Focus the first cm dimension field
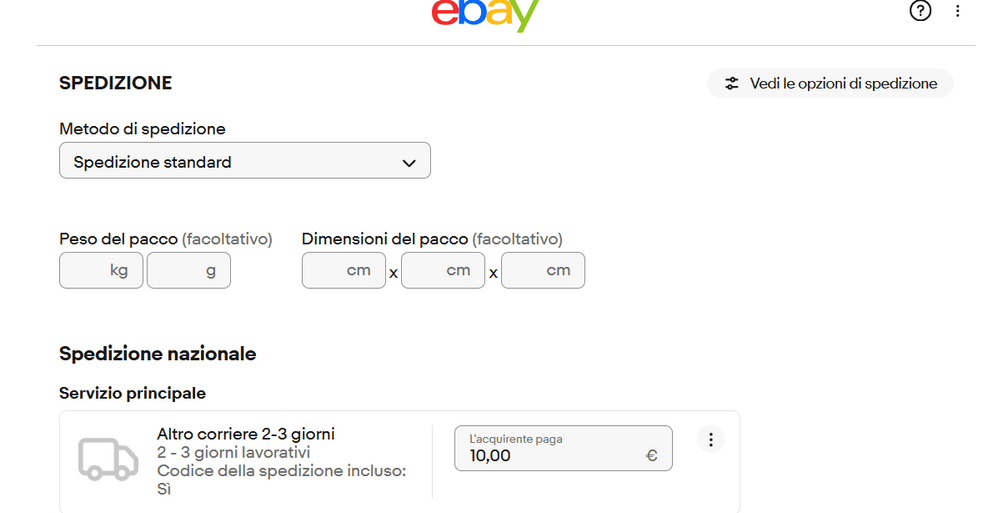The image size is (998, 513). tap(344, 271)
